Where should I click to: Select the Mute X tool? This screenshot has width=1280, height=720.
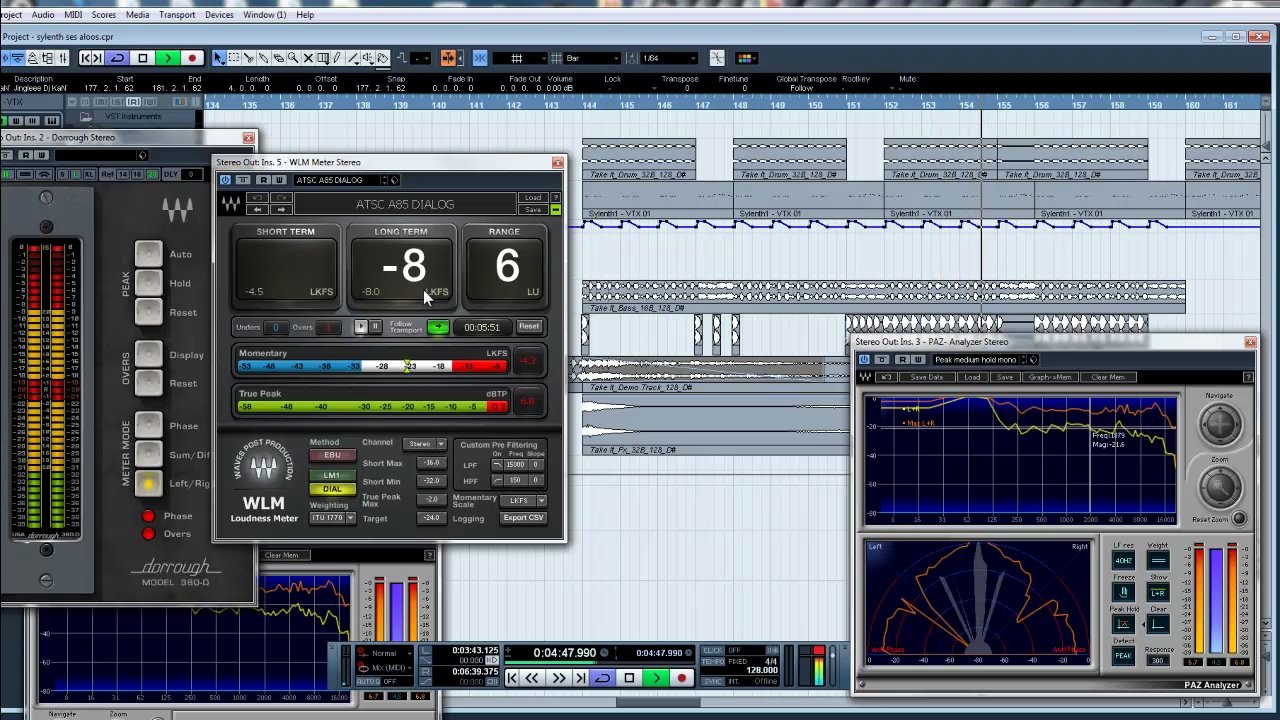308,58
